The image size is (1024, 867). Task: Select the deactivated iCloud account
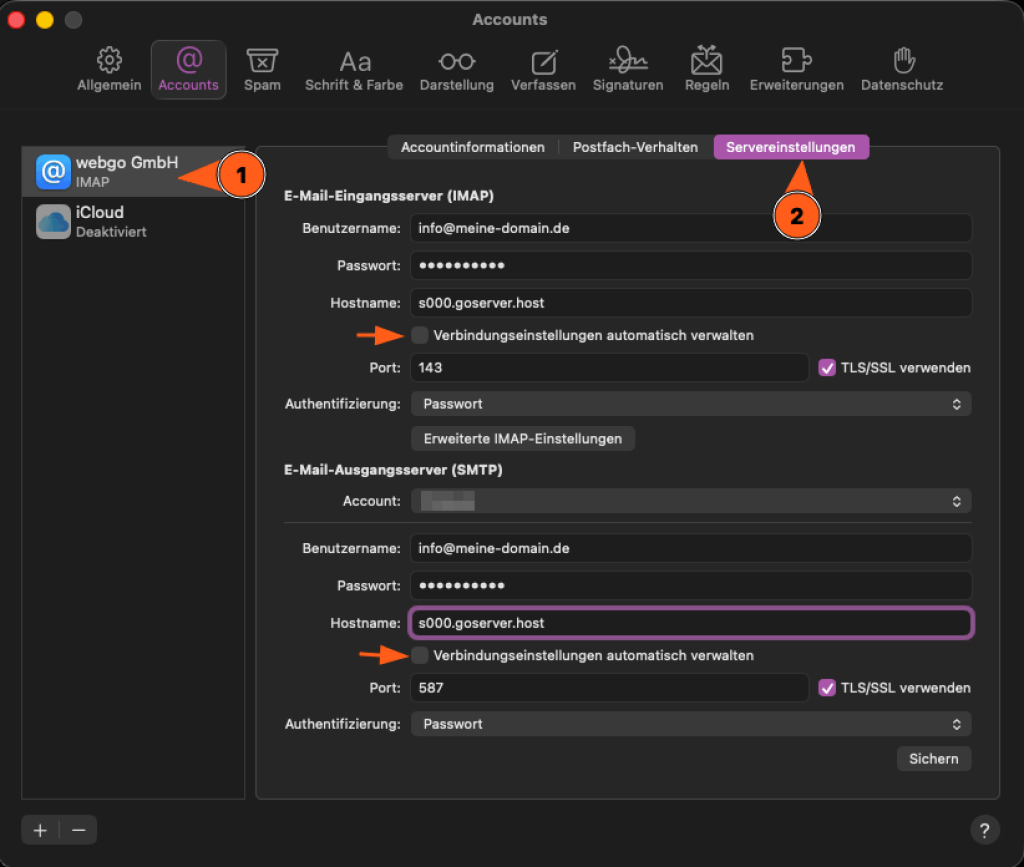[133, 221]
